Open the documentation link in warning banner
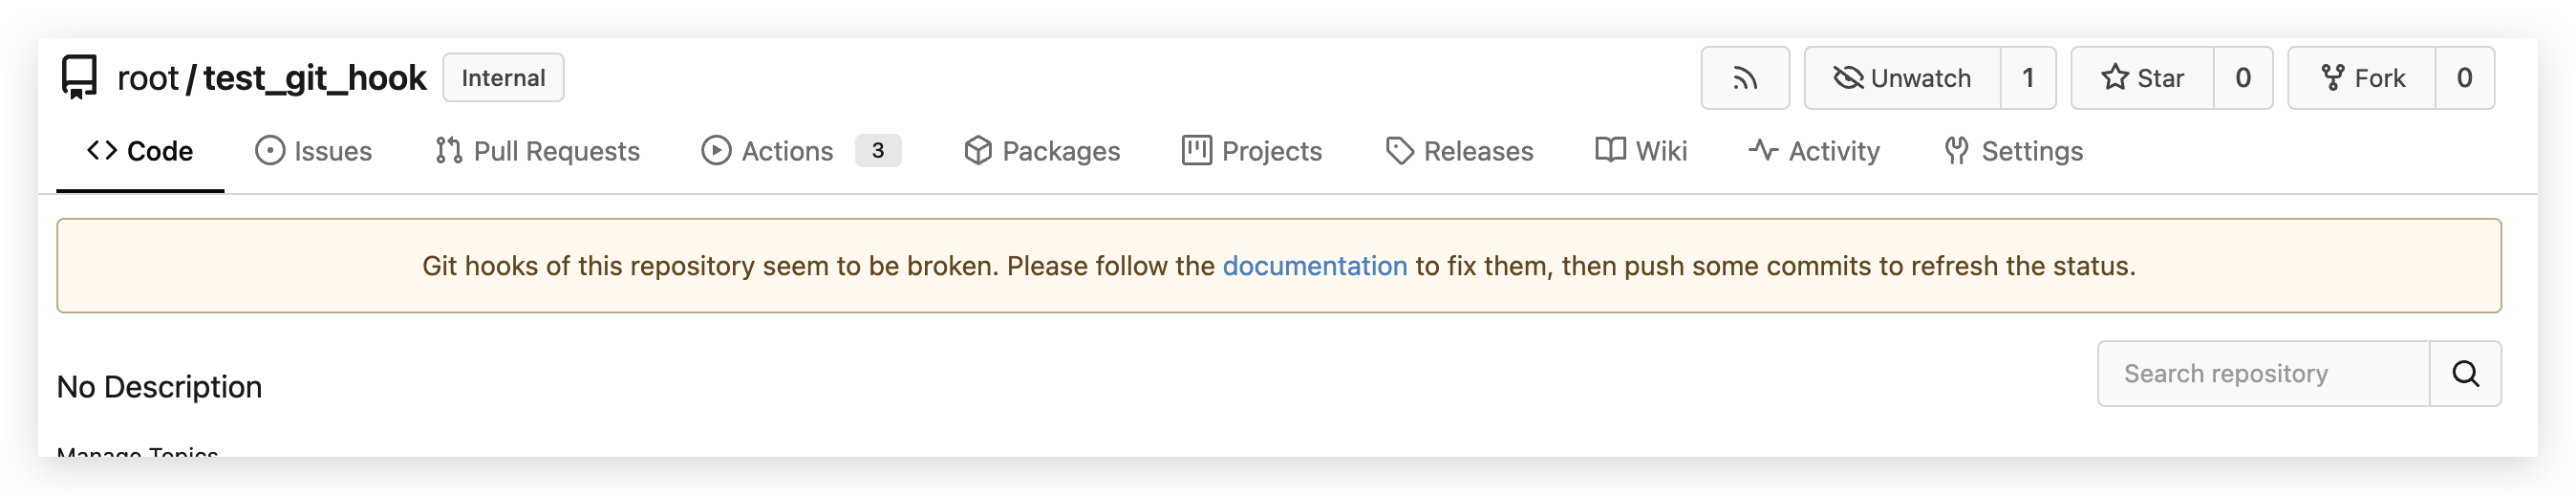Viewport: 2576px width, 495px height. click(x=1314, y=266)
